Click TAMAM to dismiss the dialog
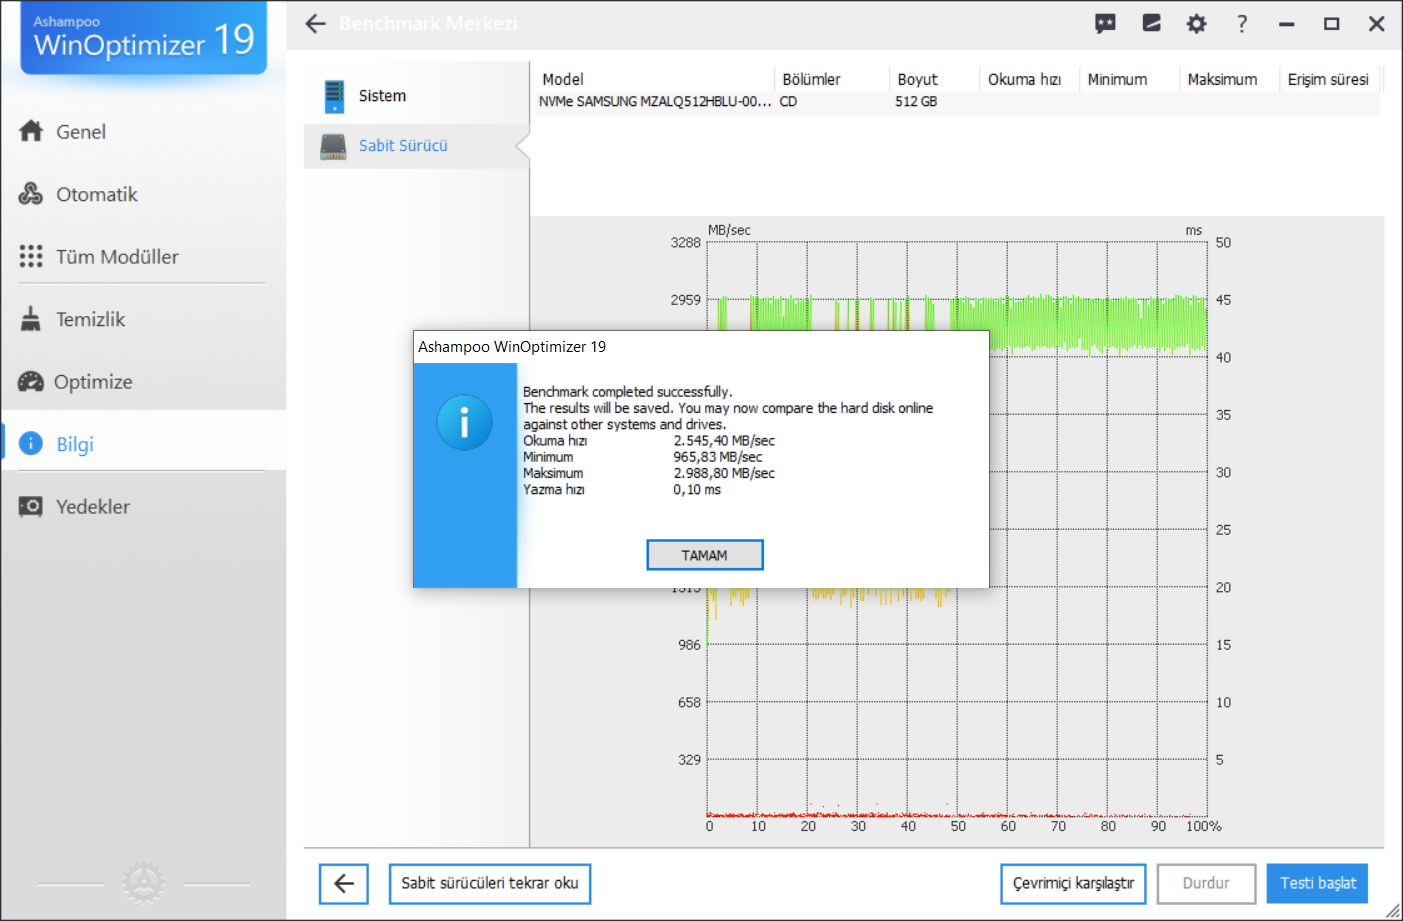Image resolution: width=1403 pixels, height=921 pixels. point(705,555)
